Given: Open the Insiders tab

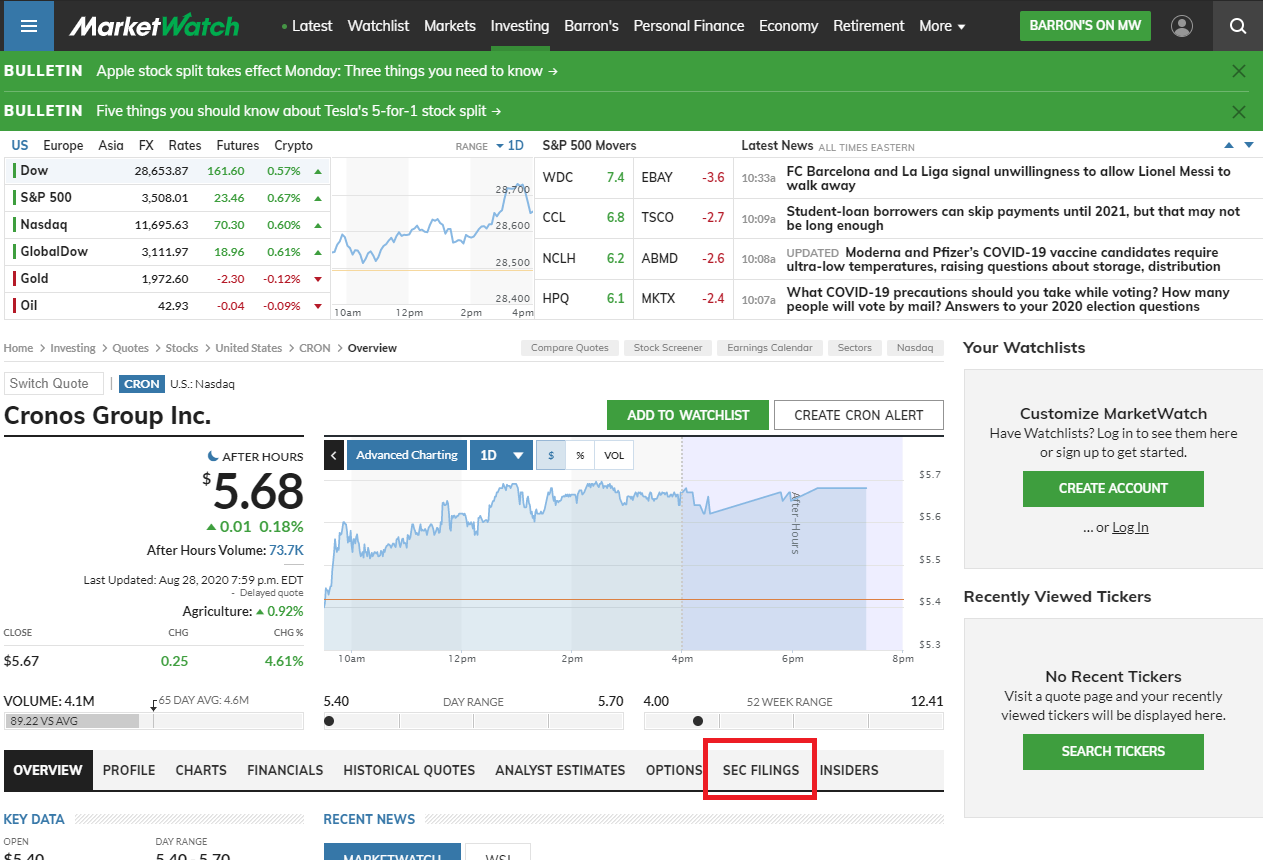Looking at the screenshot, I should 849,770.
